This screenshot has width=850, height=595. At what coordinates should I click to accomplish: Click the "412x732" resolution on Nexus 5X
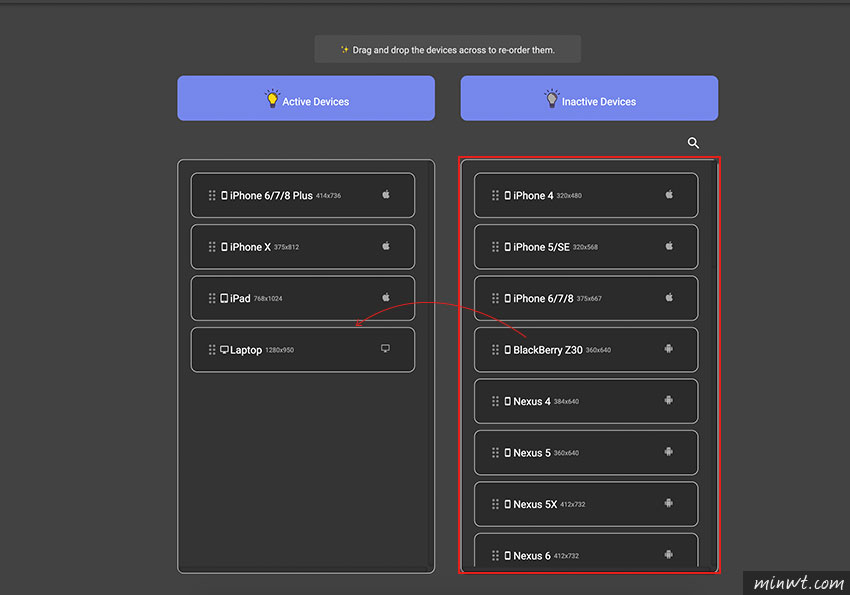(573, 505)
